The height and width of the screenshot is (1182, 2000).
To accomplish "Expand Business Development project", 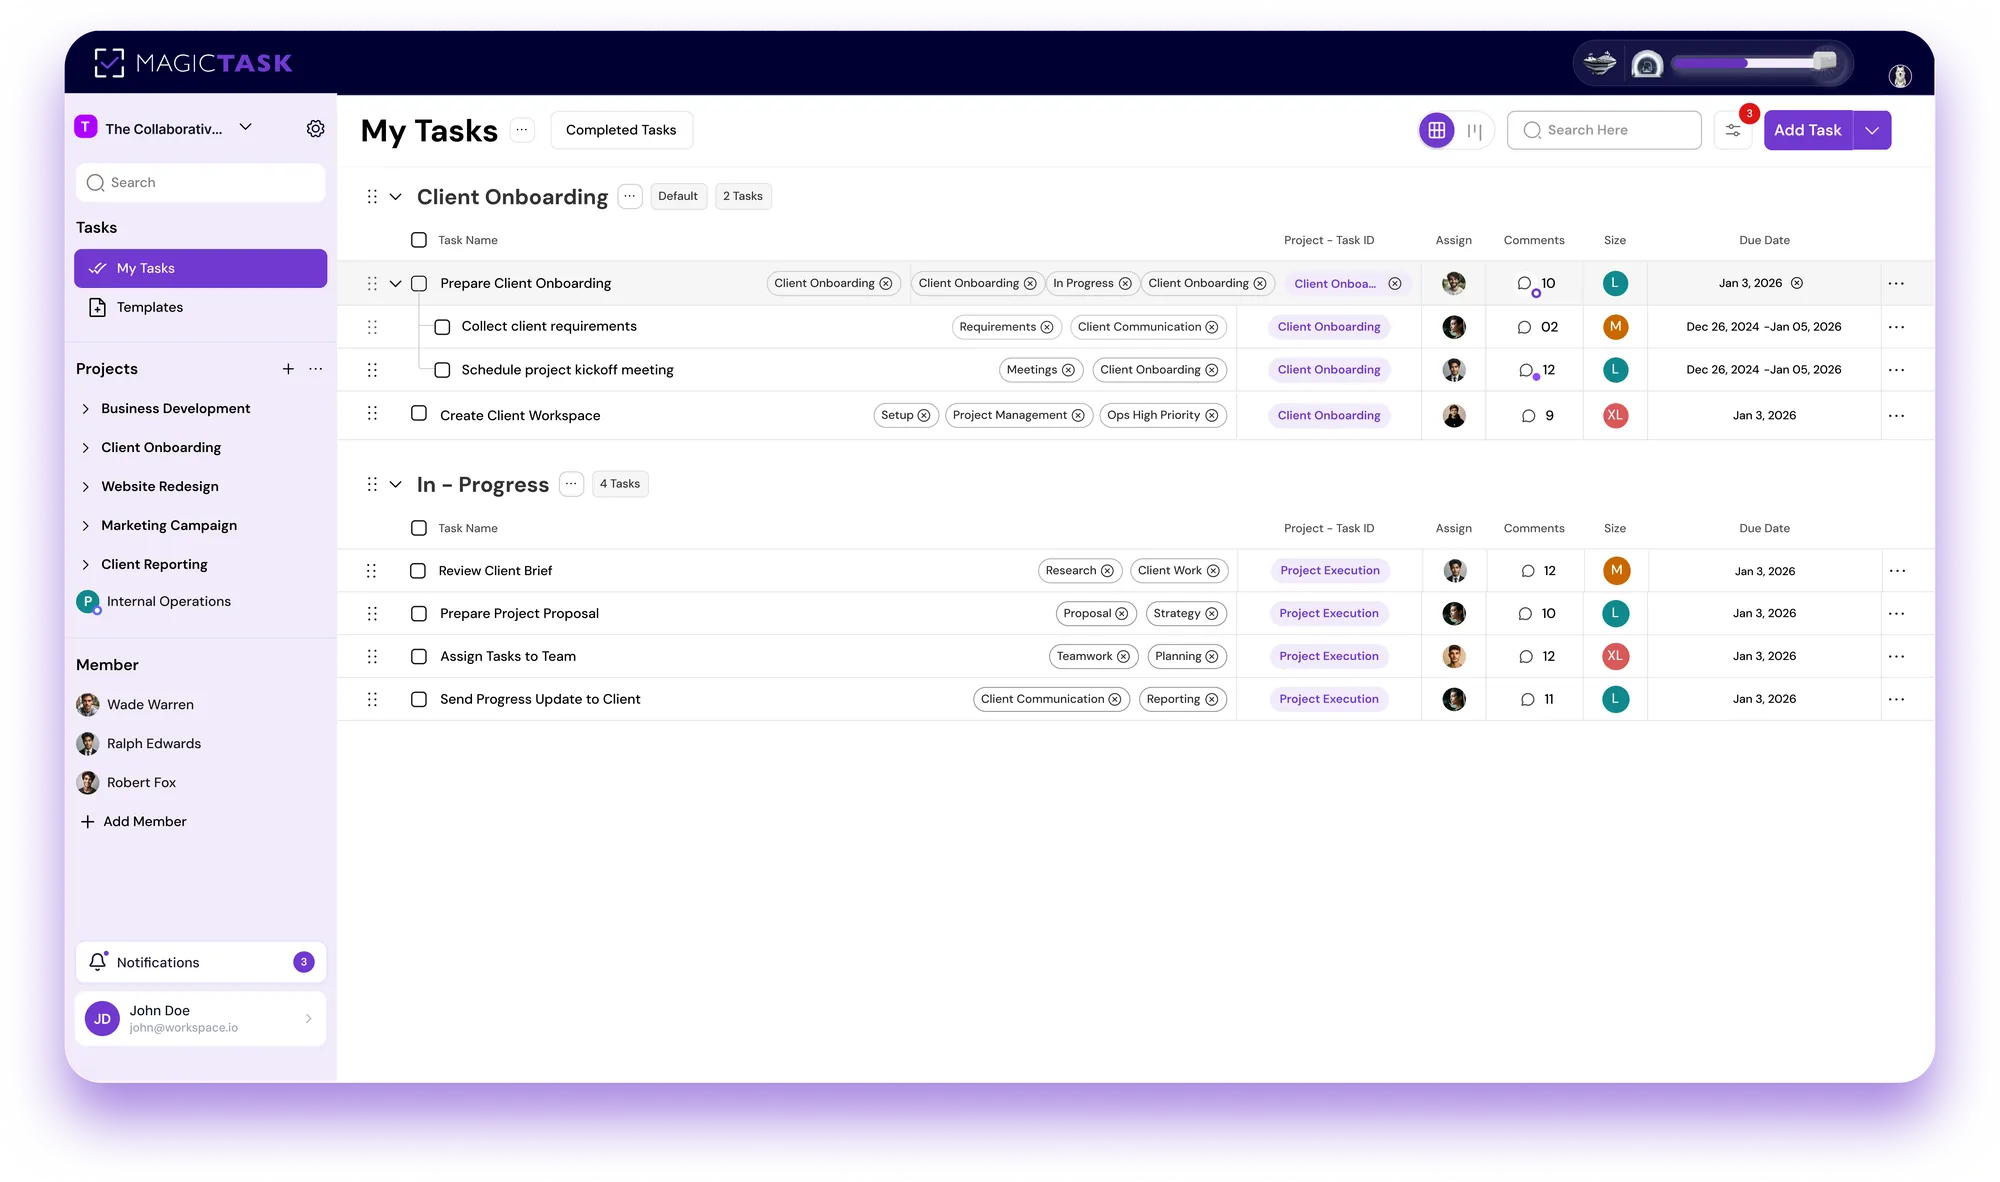I will coord(86,409).
